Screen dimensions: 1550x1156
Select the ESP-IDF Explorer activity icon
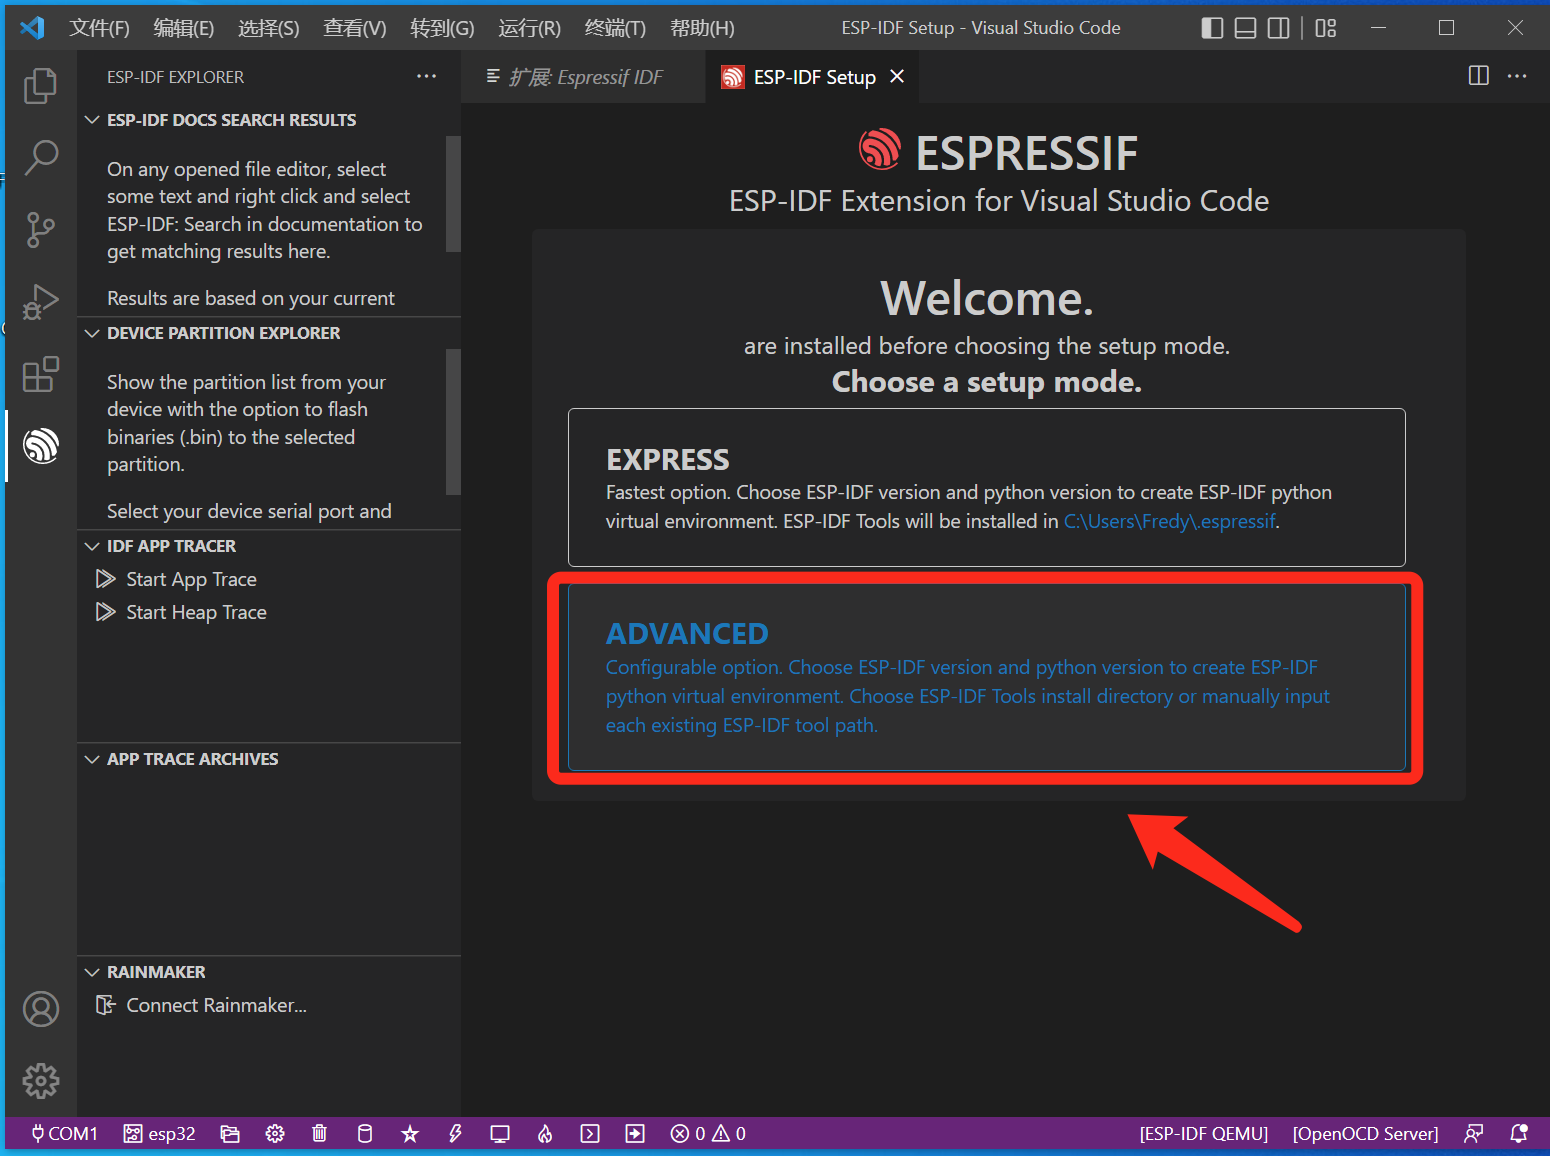click(x=41, y=446)
